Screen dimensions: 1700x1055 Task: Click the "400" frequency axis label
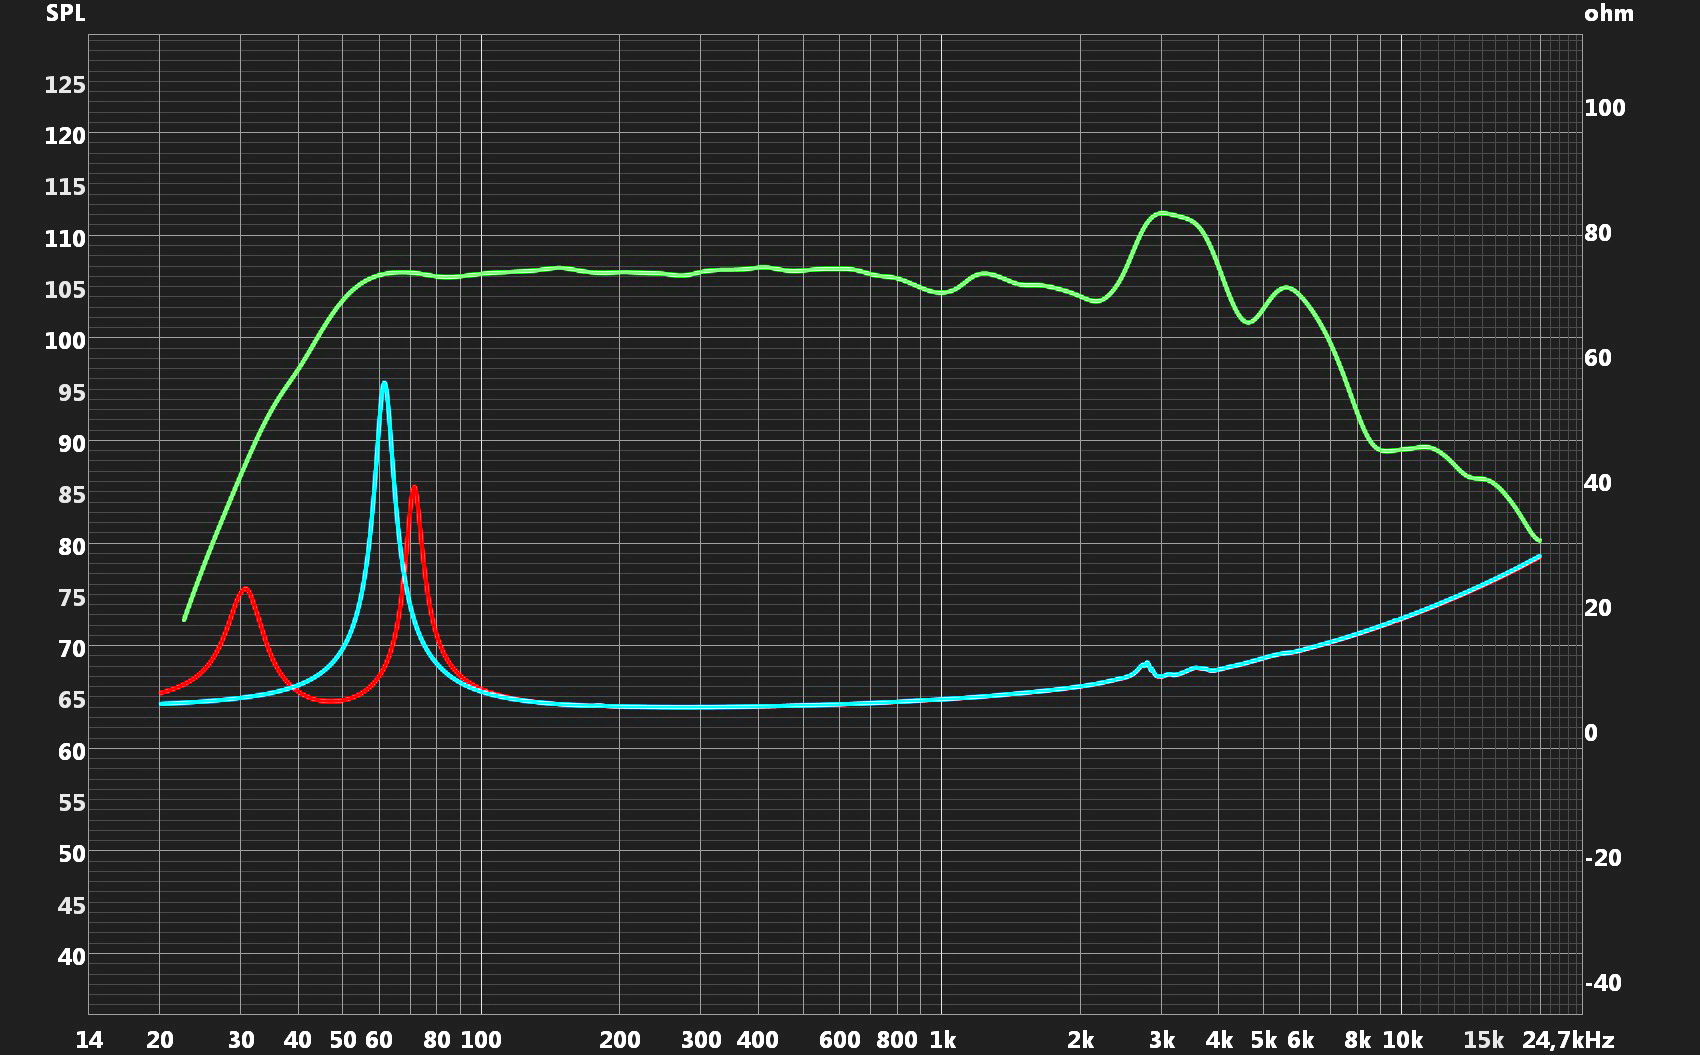click(758, 1040)
